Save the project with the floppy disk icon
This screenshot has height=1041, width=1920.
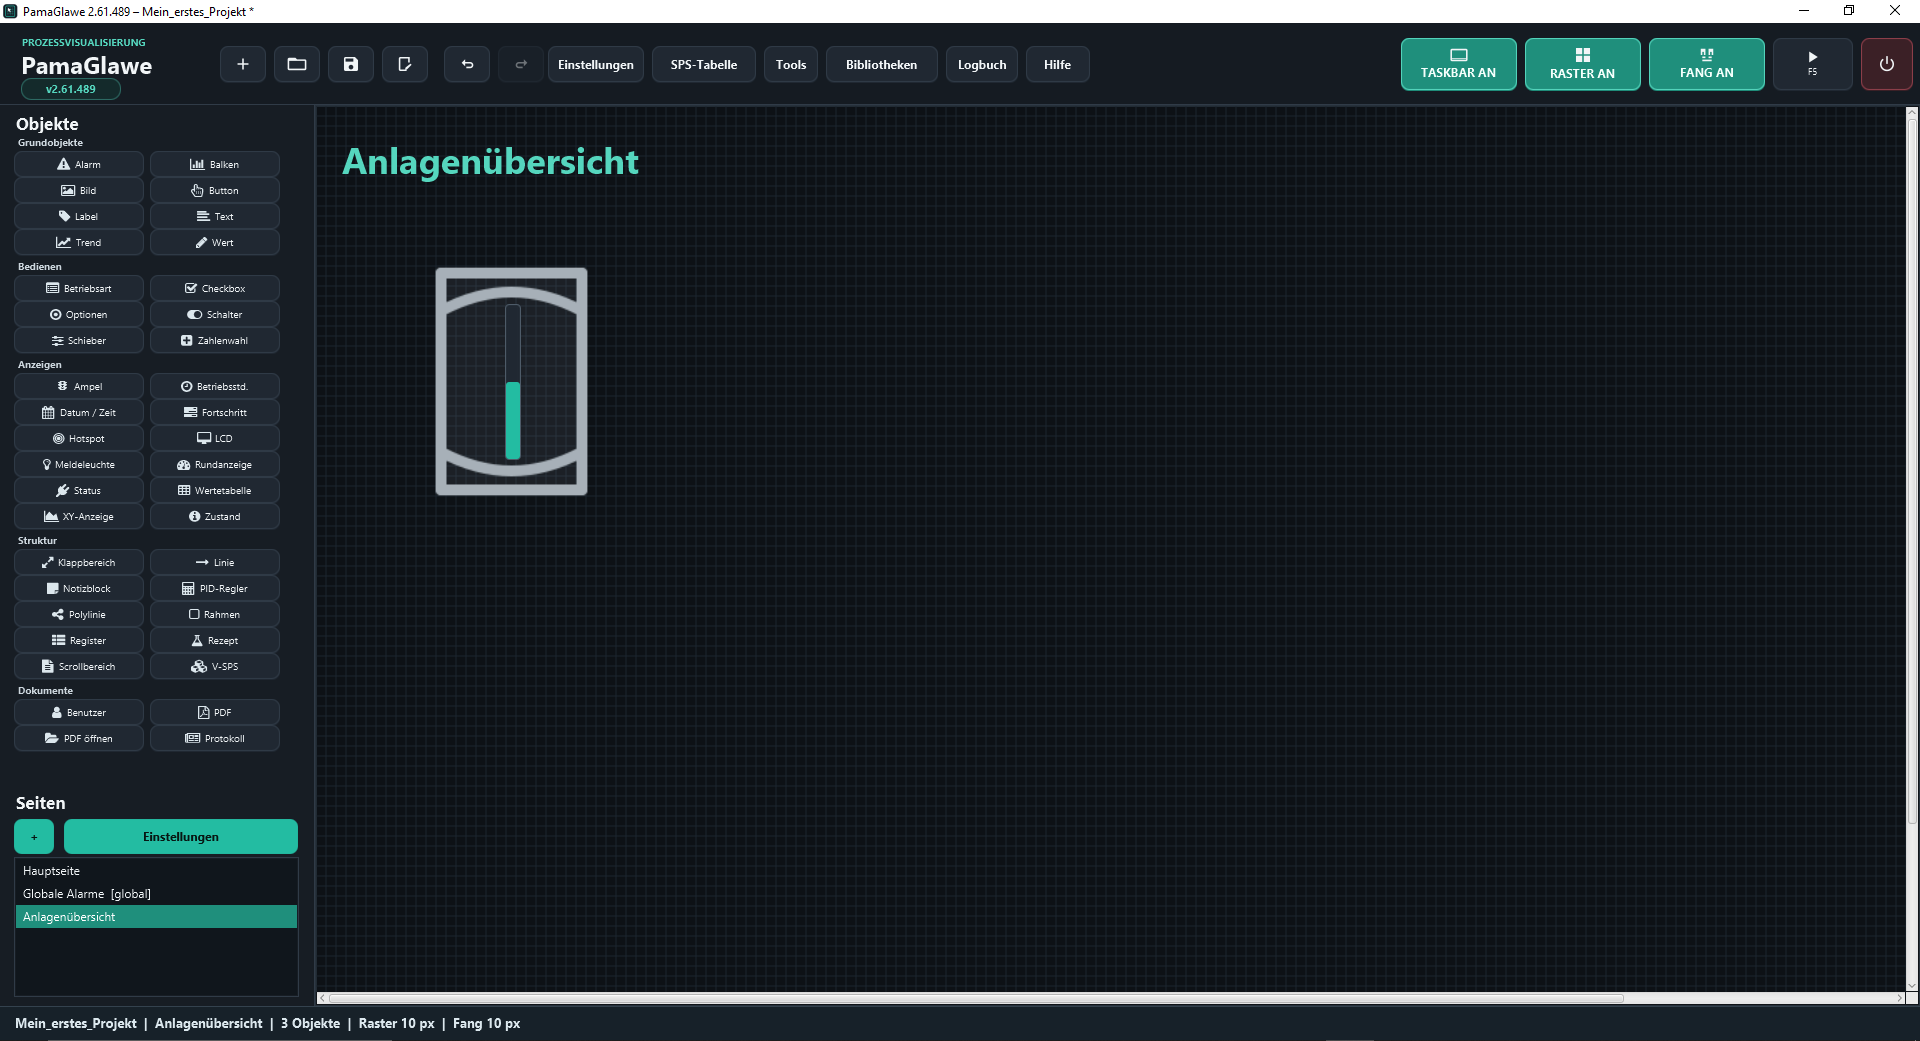click(351, 64)
